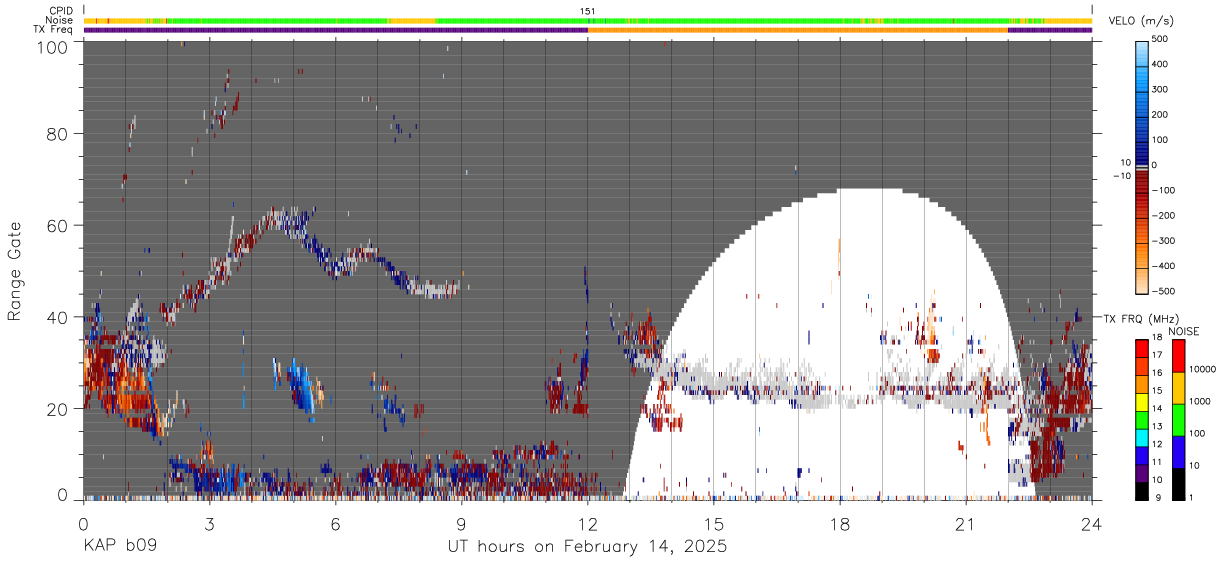This screenshot has height=567, width=1228.
Task: Click the TX FRQ color bar legend
Action: [x=1142, y=419]
